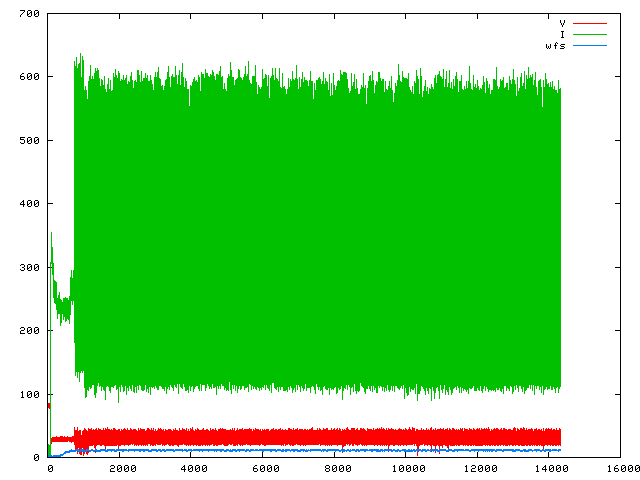Screen dimensions: 640x480
Task: Click the 8000 x-axis tick label
Action: click(335, 468)
